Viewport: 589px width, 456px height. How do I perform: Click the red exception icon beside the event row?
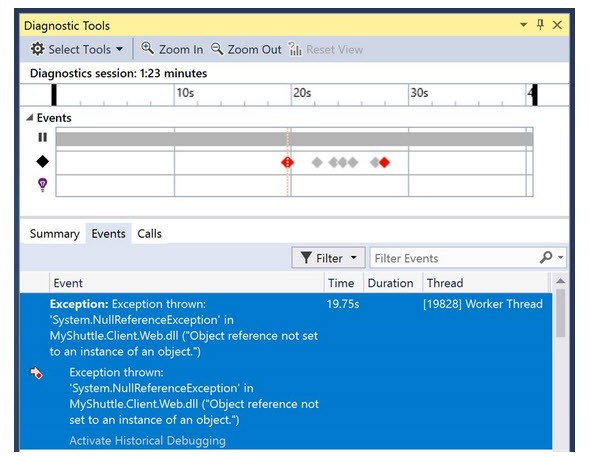point(36,373)
